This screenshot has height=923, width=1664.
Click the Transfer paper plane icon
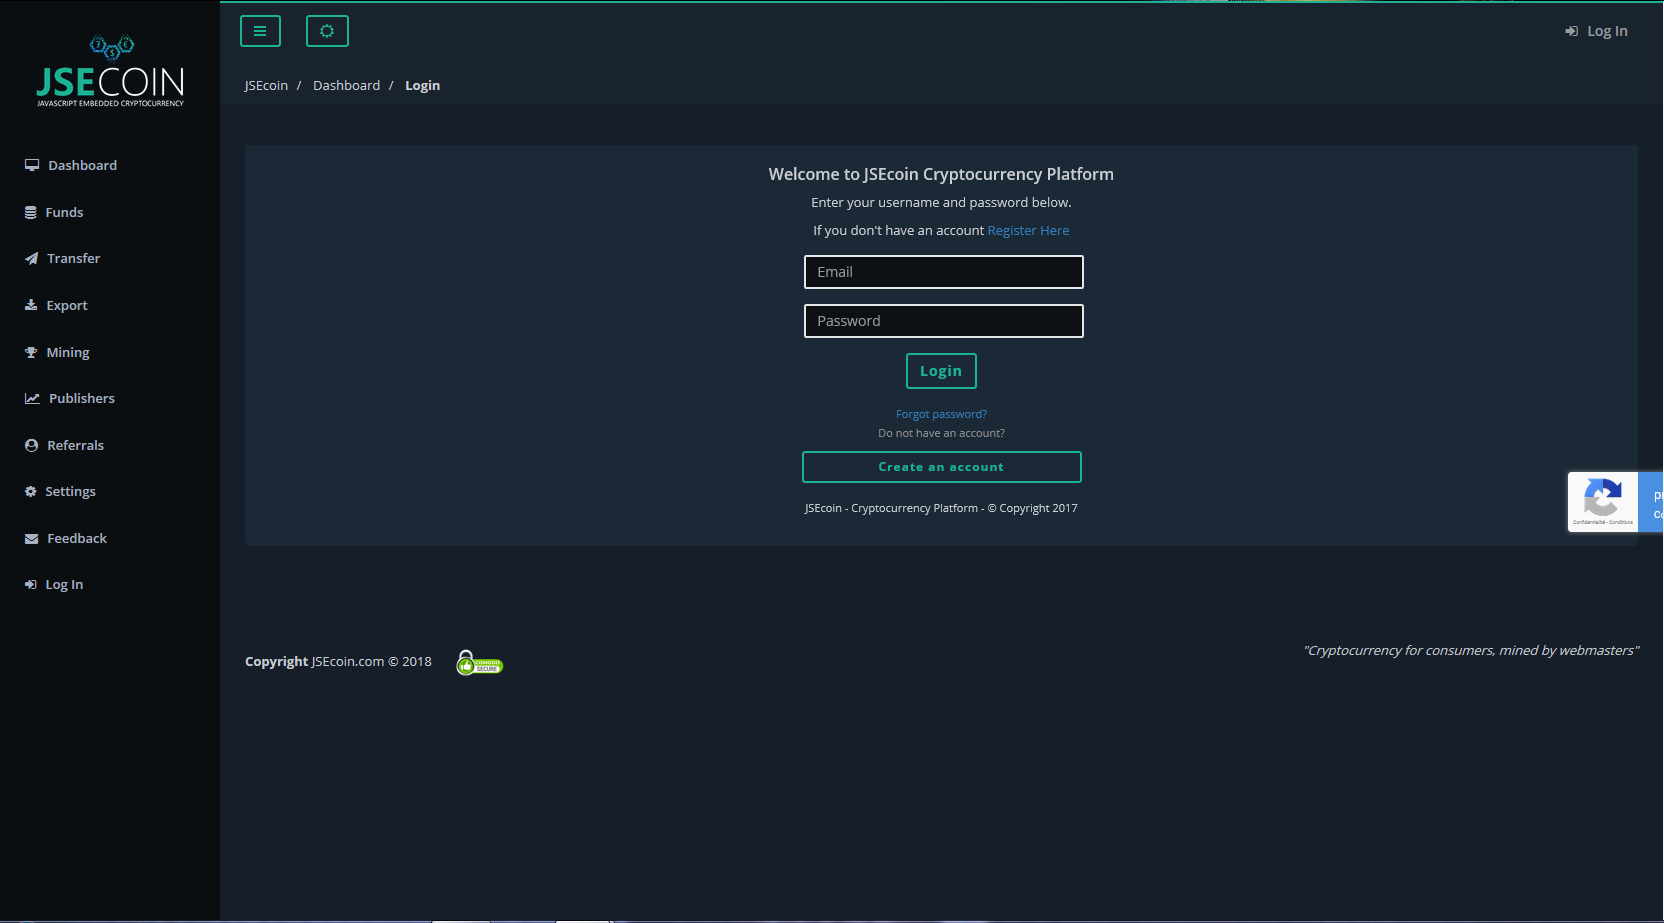pos(32,258)
